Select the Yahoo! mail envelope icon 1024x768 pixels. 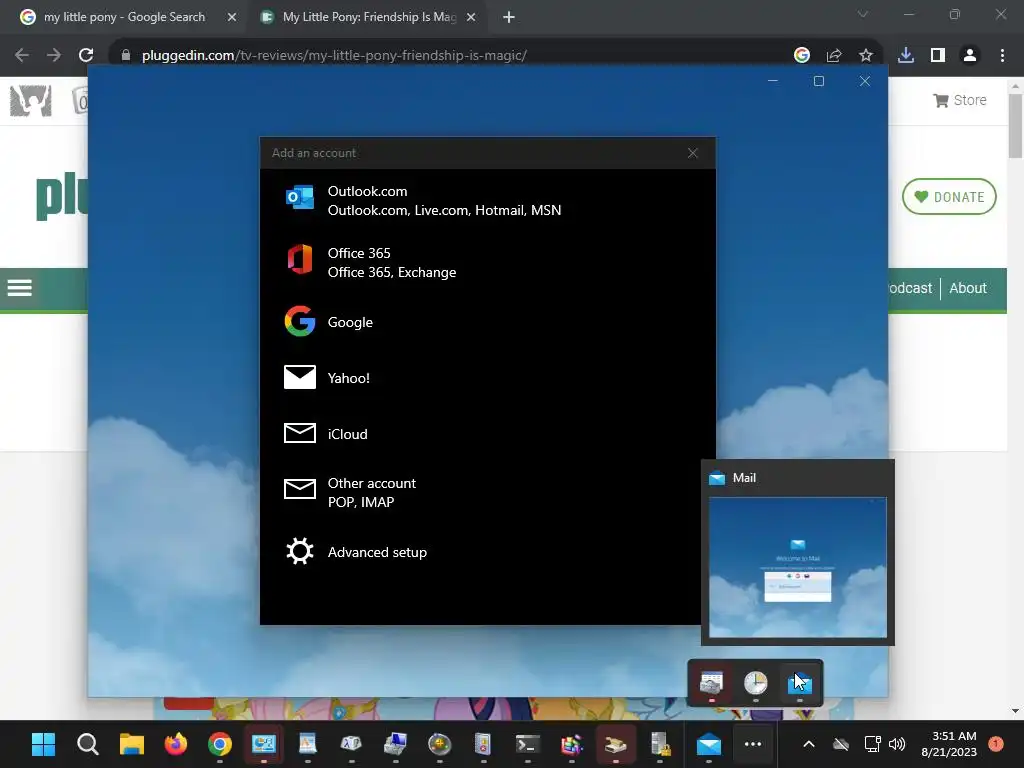[300, 377]
